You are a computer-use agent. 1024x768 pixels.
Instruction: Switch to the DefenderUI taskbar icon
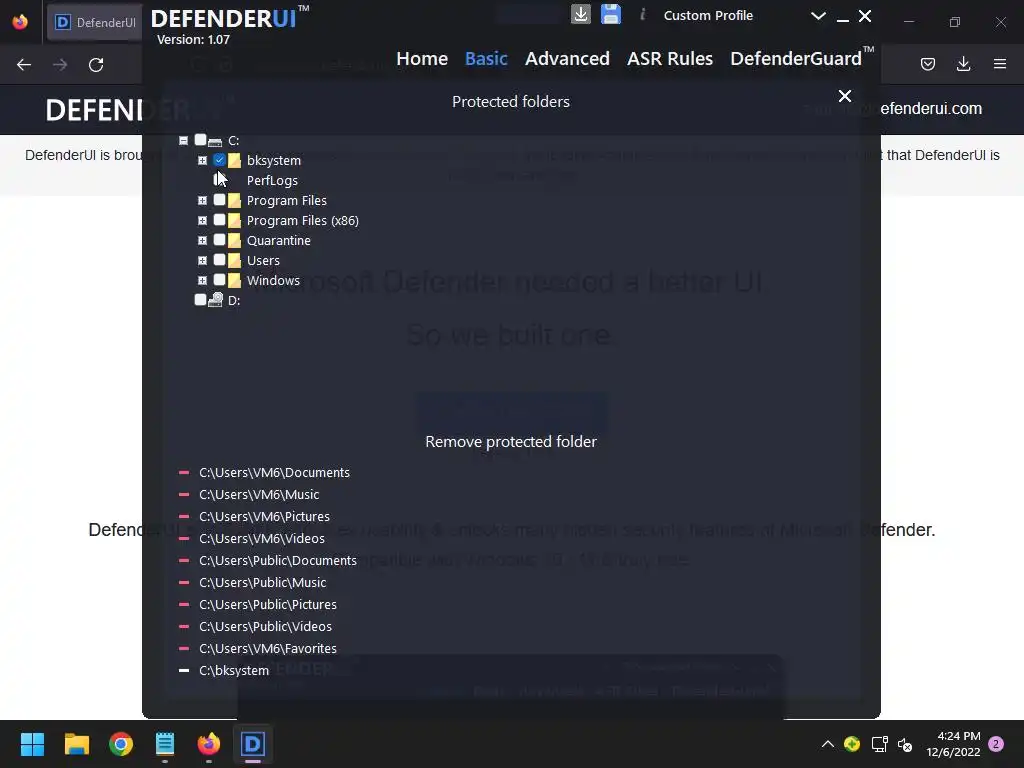click(253, 744)
